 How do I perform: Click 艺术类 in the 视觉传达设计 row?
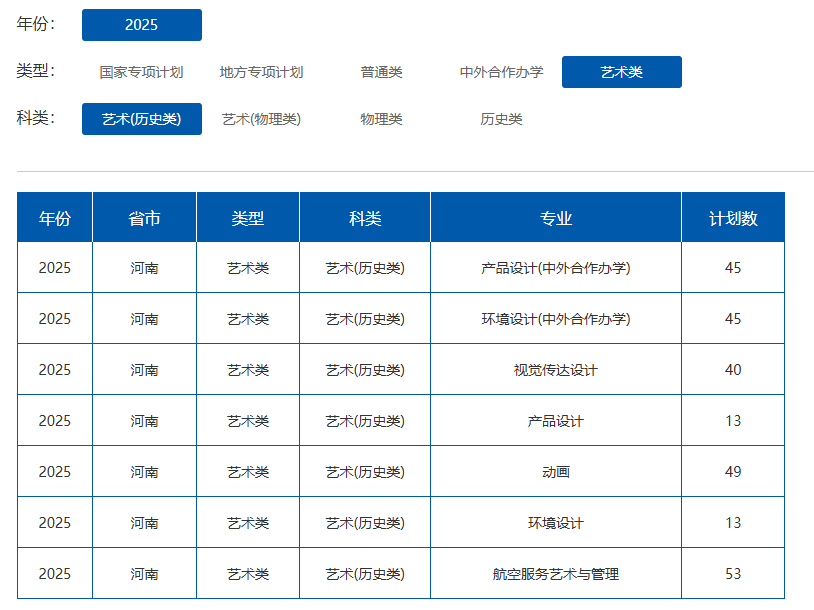point(248,370)
